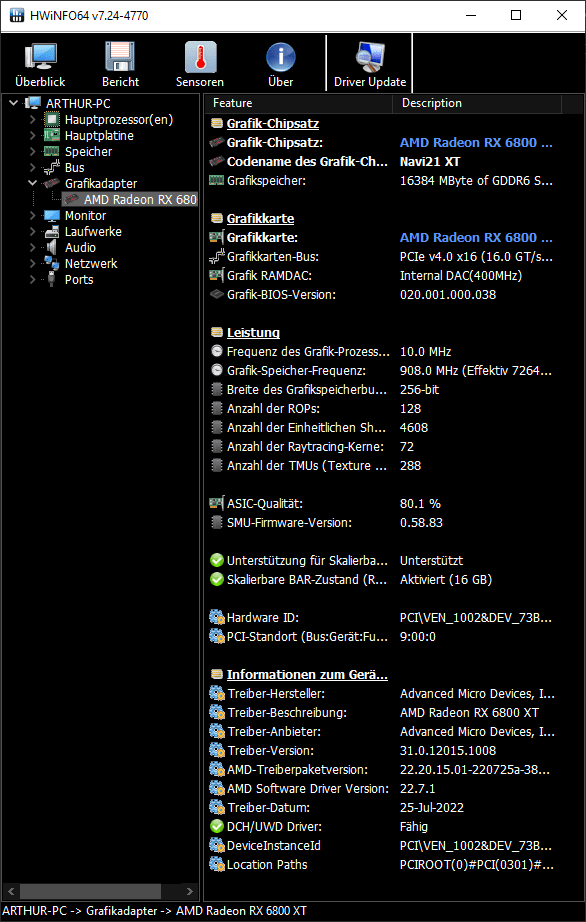The height and width of the screenshot is (922, 586).
Task: Select the Treiber-Datum 25-Jul-2022 value
Action: pos(433,808)
